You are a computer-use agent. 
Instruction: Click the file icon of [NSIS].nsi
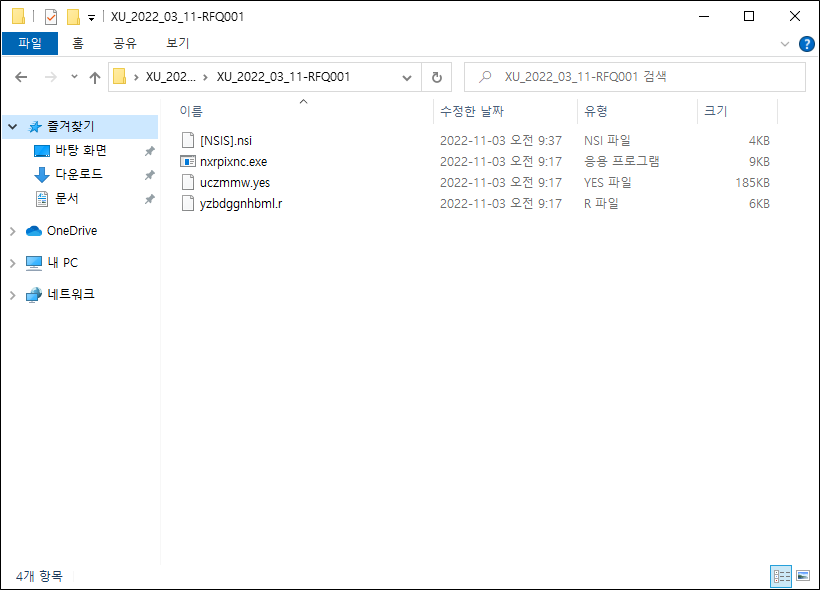188,141
